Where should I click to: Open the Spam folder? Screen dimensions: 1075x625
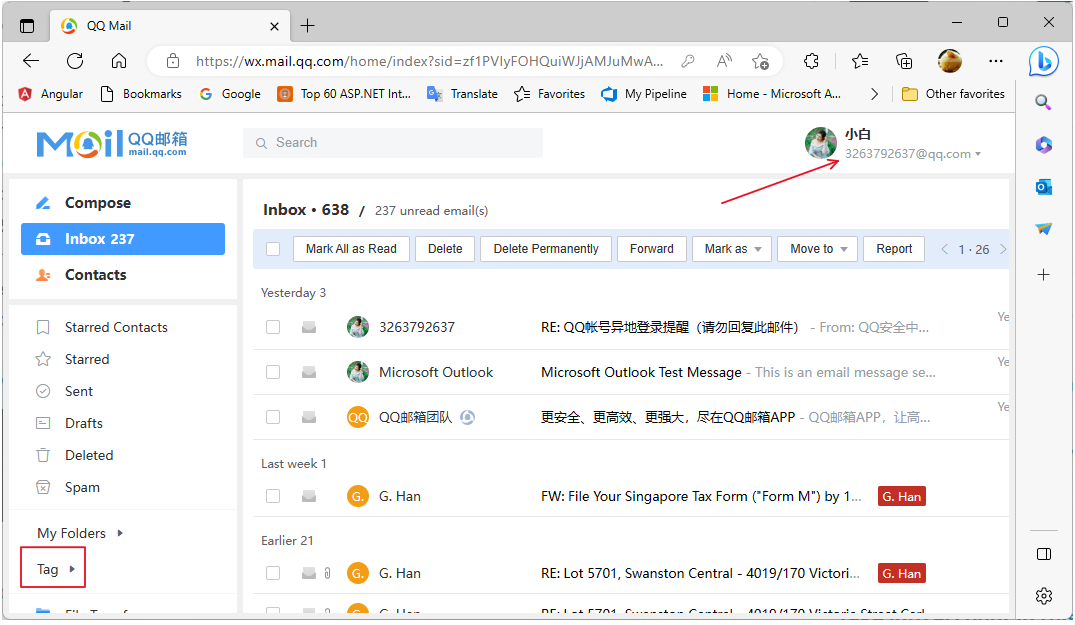coord(82,487)
